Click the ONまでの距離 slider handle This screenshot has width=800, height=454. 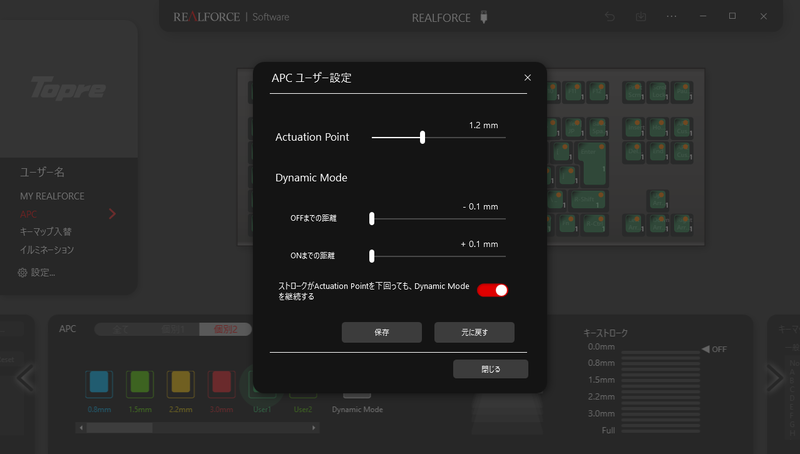tap(372, 256)
